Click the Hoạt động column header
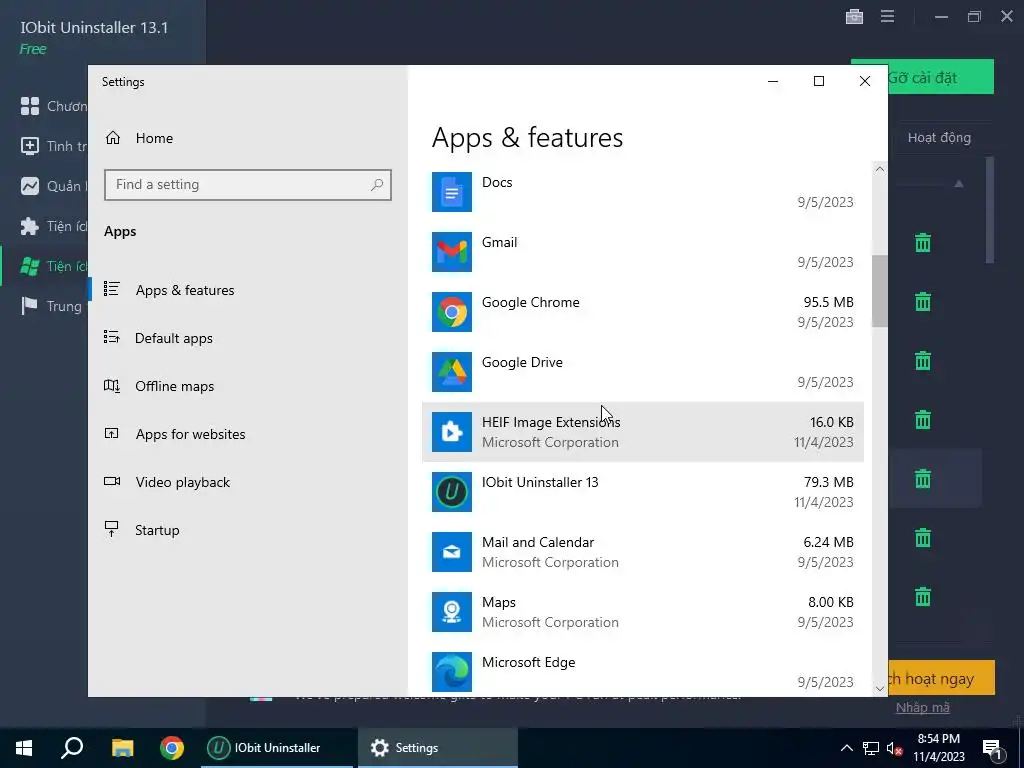 (939, 138)
